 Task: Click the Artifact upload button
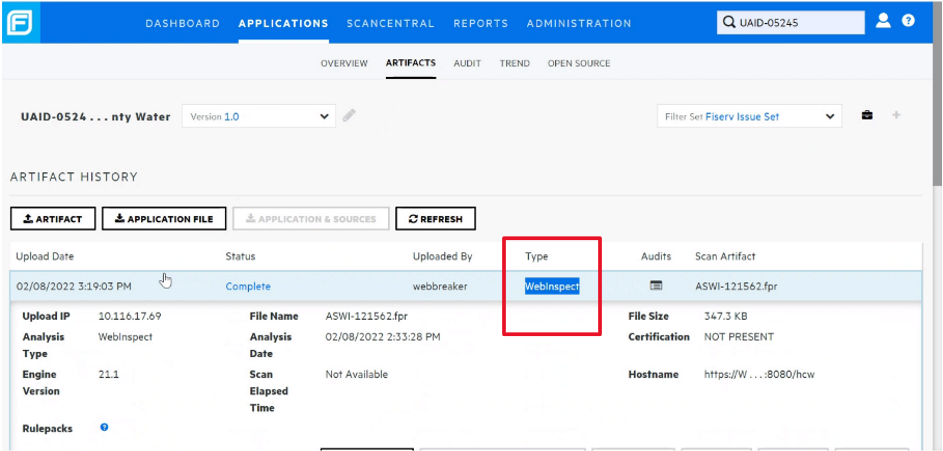[x=53, y=219]
